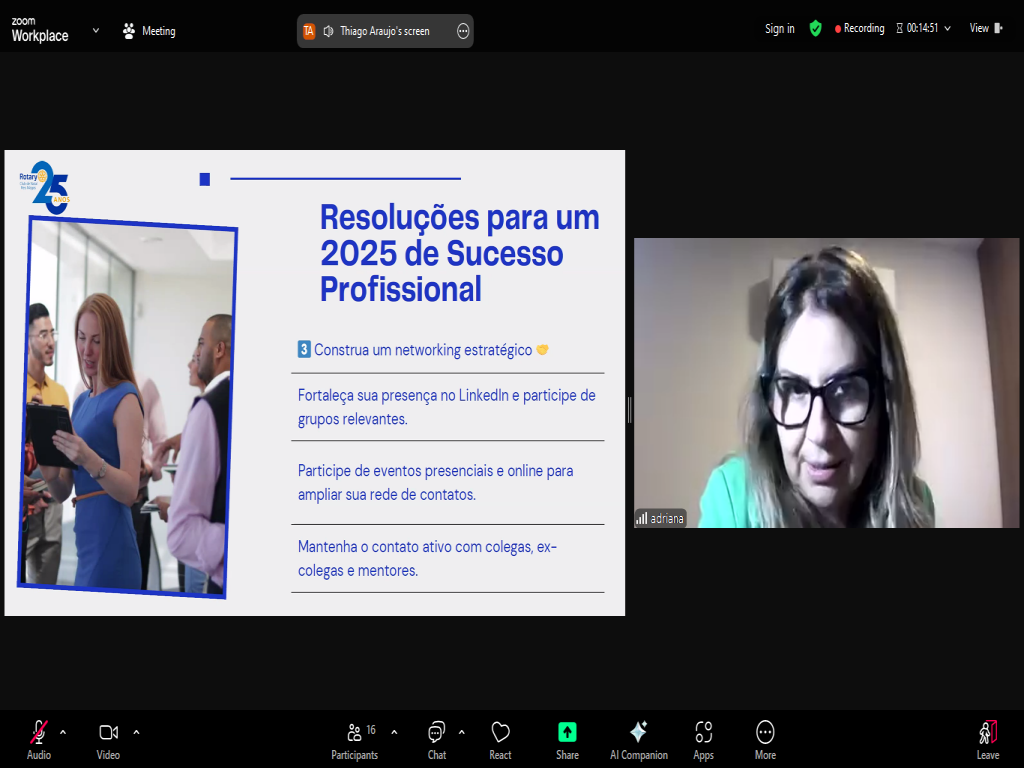Screen dimensions: 1024x768
Task: Expand the Participants options caret
Action: (x=394, y=731)
